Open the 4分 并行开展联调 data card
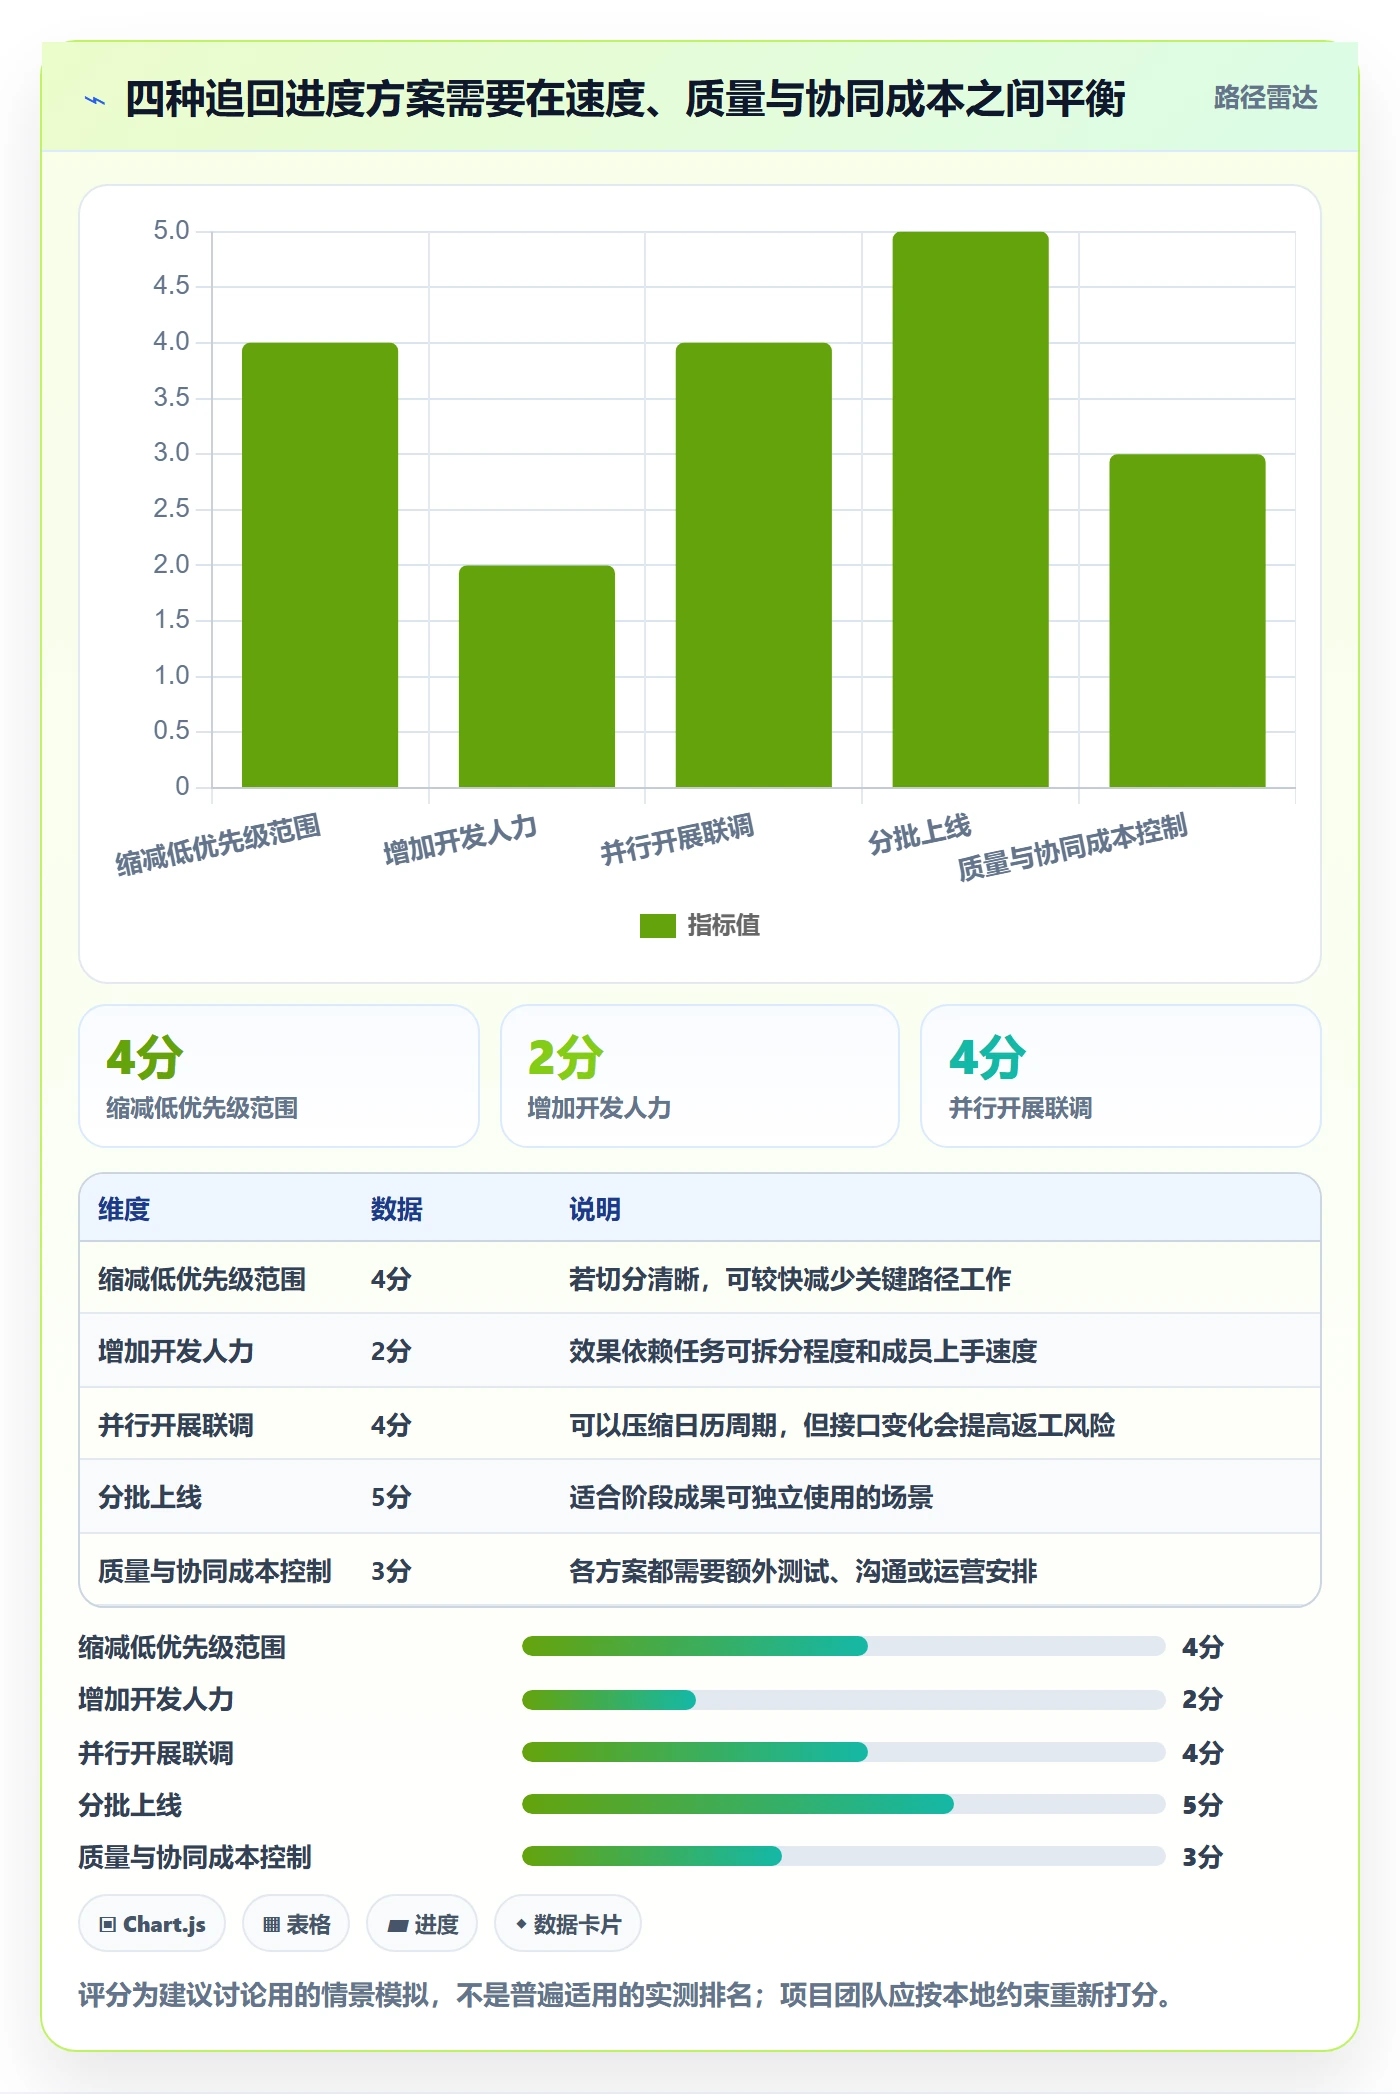Image resolution: width=1400 pixels, height=2094 pixels. point(1121,1076)
